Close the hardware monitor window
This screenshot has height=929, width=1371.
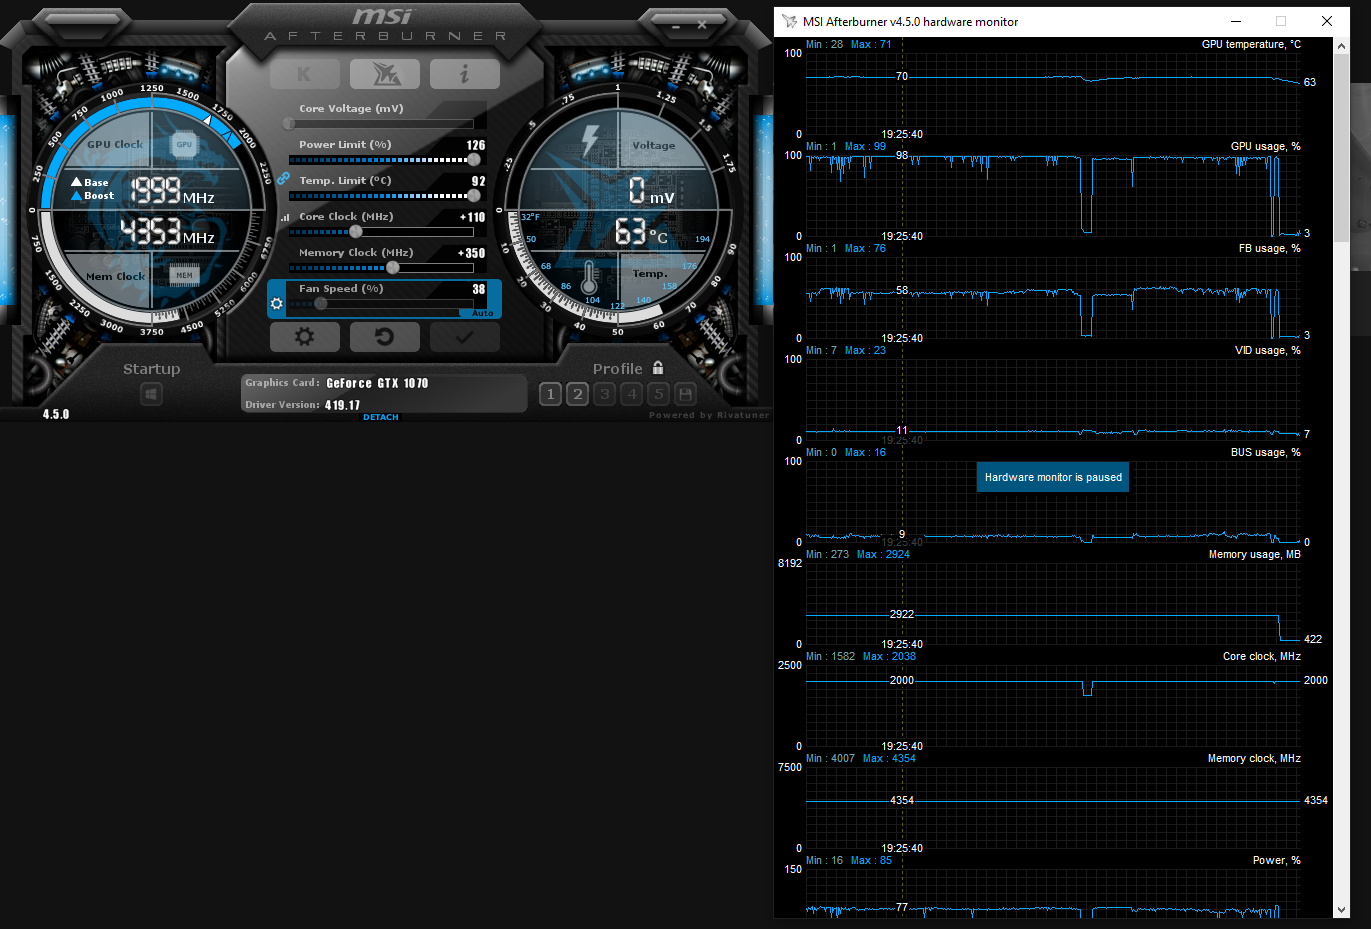point(1327,21)
